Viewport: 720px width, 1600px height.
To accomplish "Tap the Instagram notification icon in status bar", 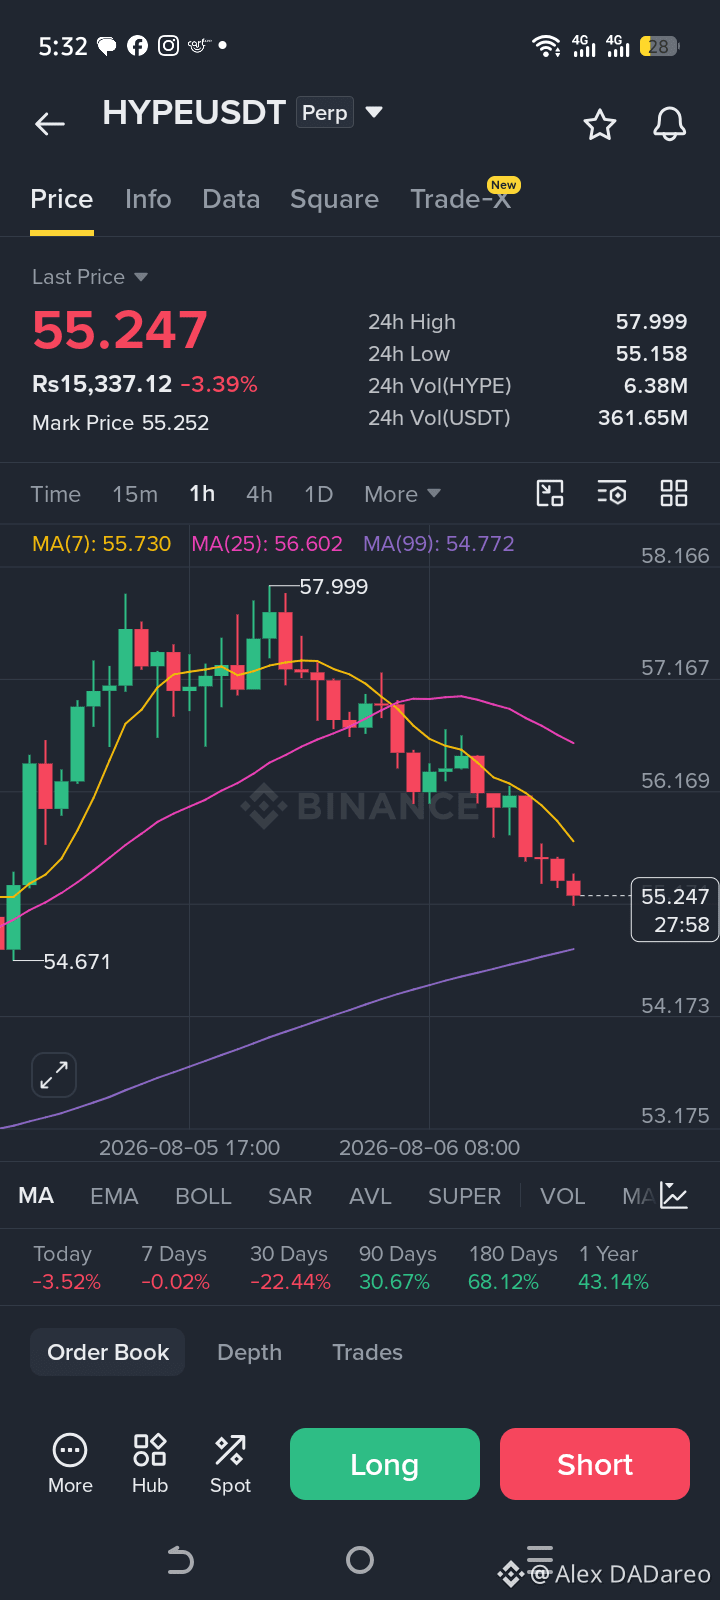I will (169, 46).
